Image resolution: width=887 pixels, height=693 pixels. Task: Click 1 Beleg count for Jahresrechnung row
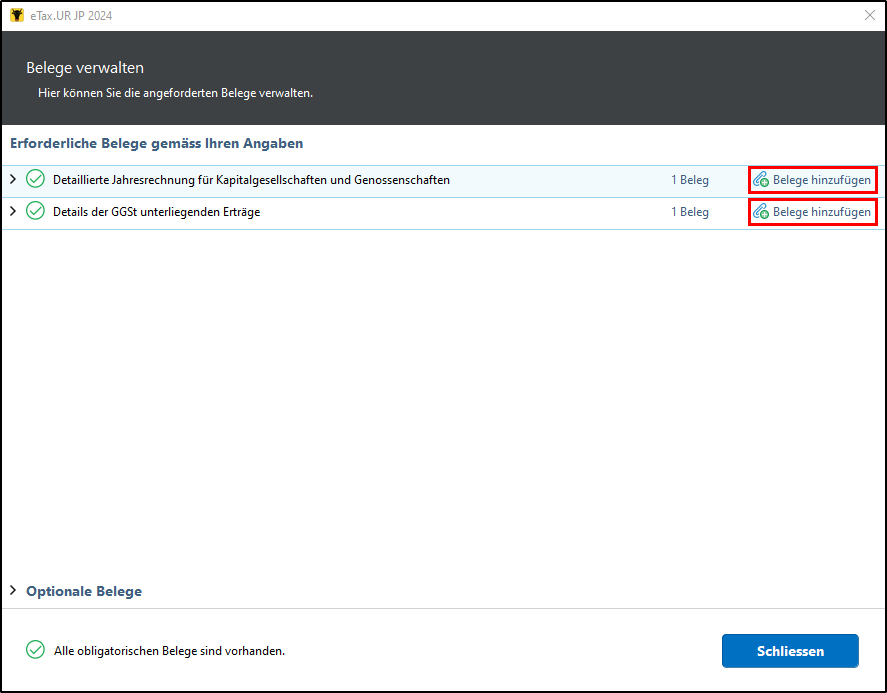coord(690,180)
